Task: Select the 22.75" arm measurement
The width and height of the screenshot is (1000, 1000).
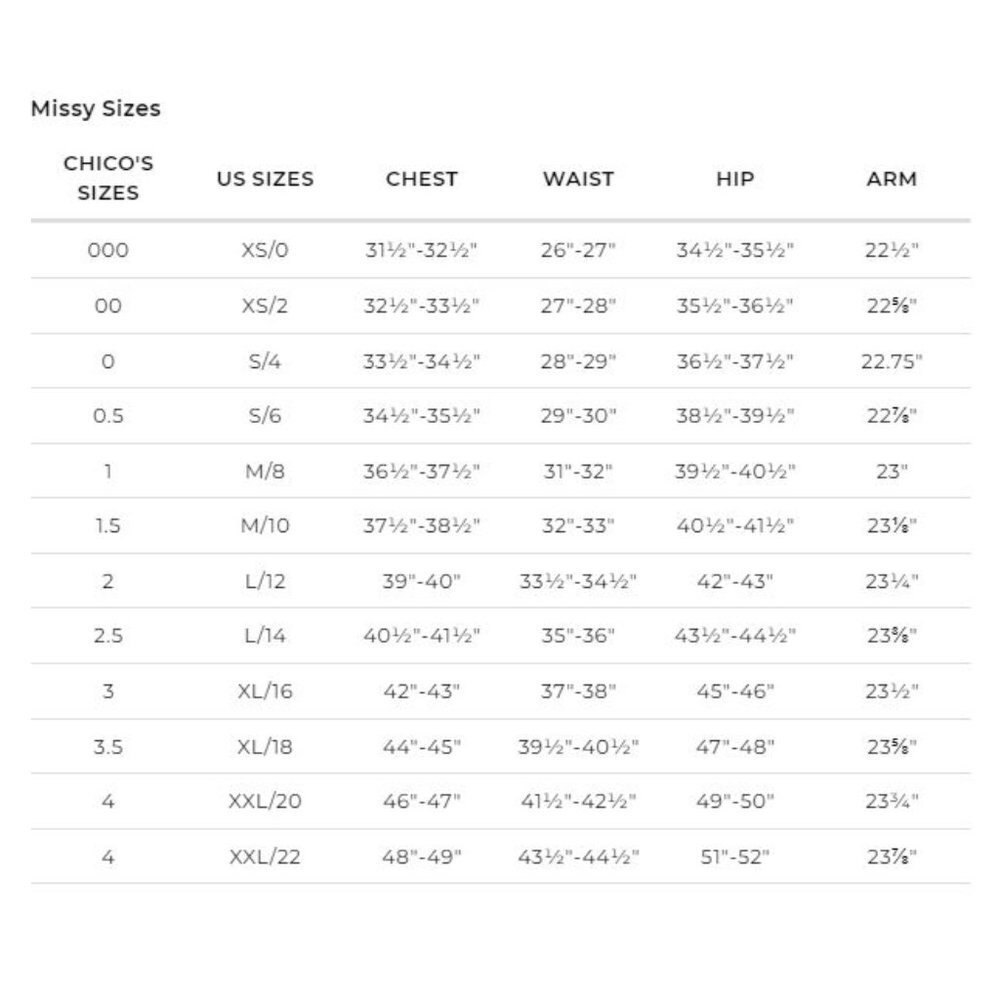Action: [892, 362]
